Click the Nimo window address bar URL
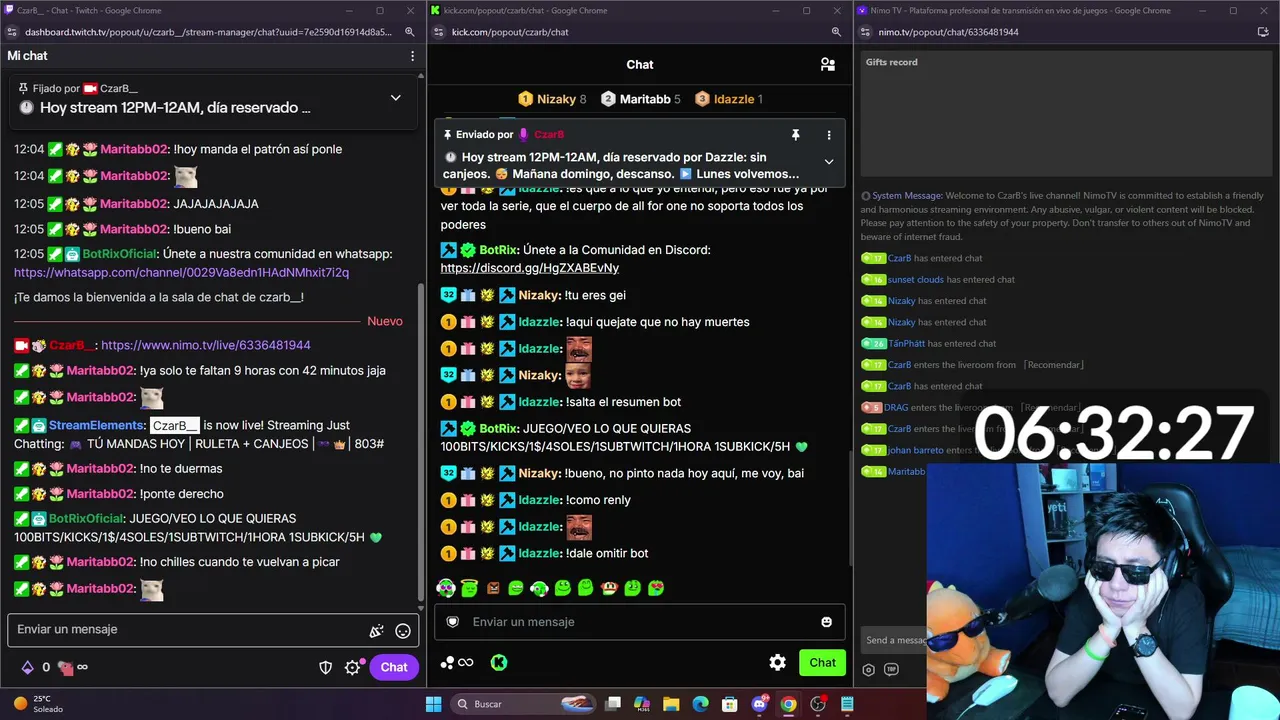The height and width of the screenshot is (720, 1280). coord(948,32)
